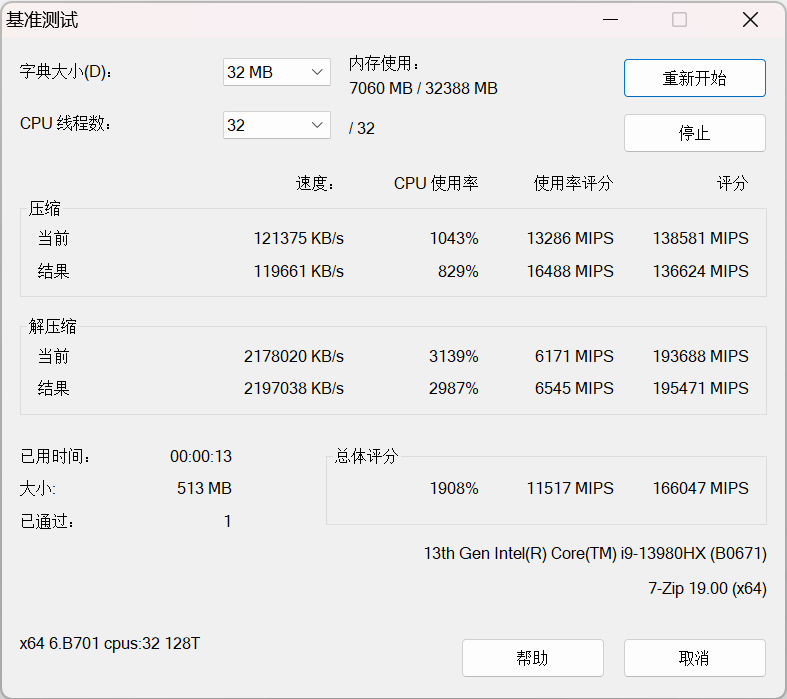Expand the CPU 线程数 combo box

[276, 125]
